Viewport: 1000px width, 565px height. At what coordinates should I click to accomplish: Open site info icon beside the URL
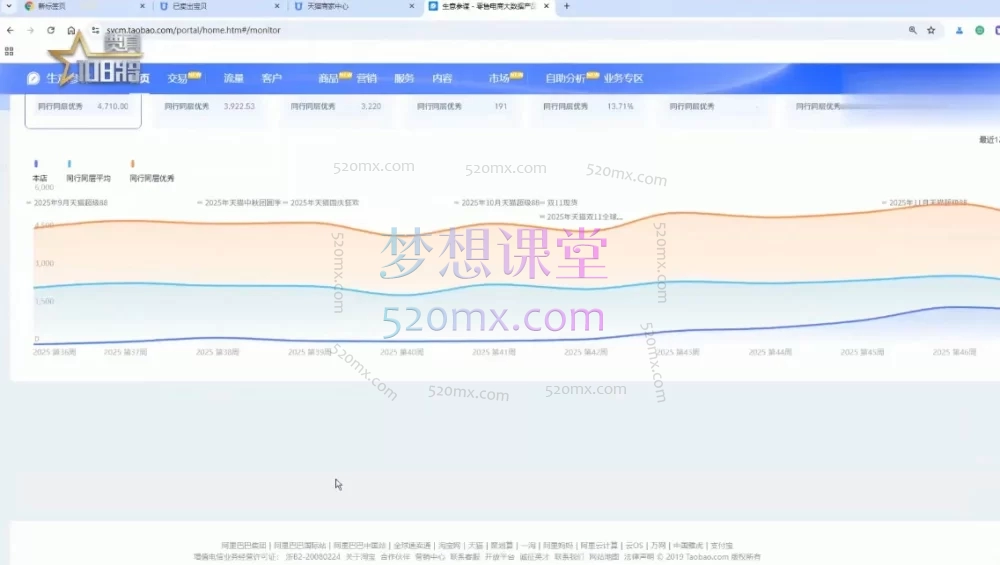click(95, 30)
